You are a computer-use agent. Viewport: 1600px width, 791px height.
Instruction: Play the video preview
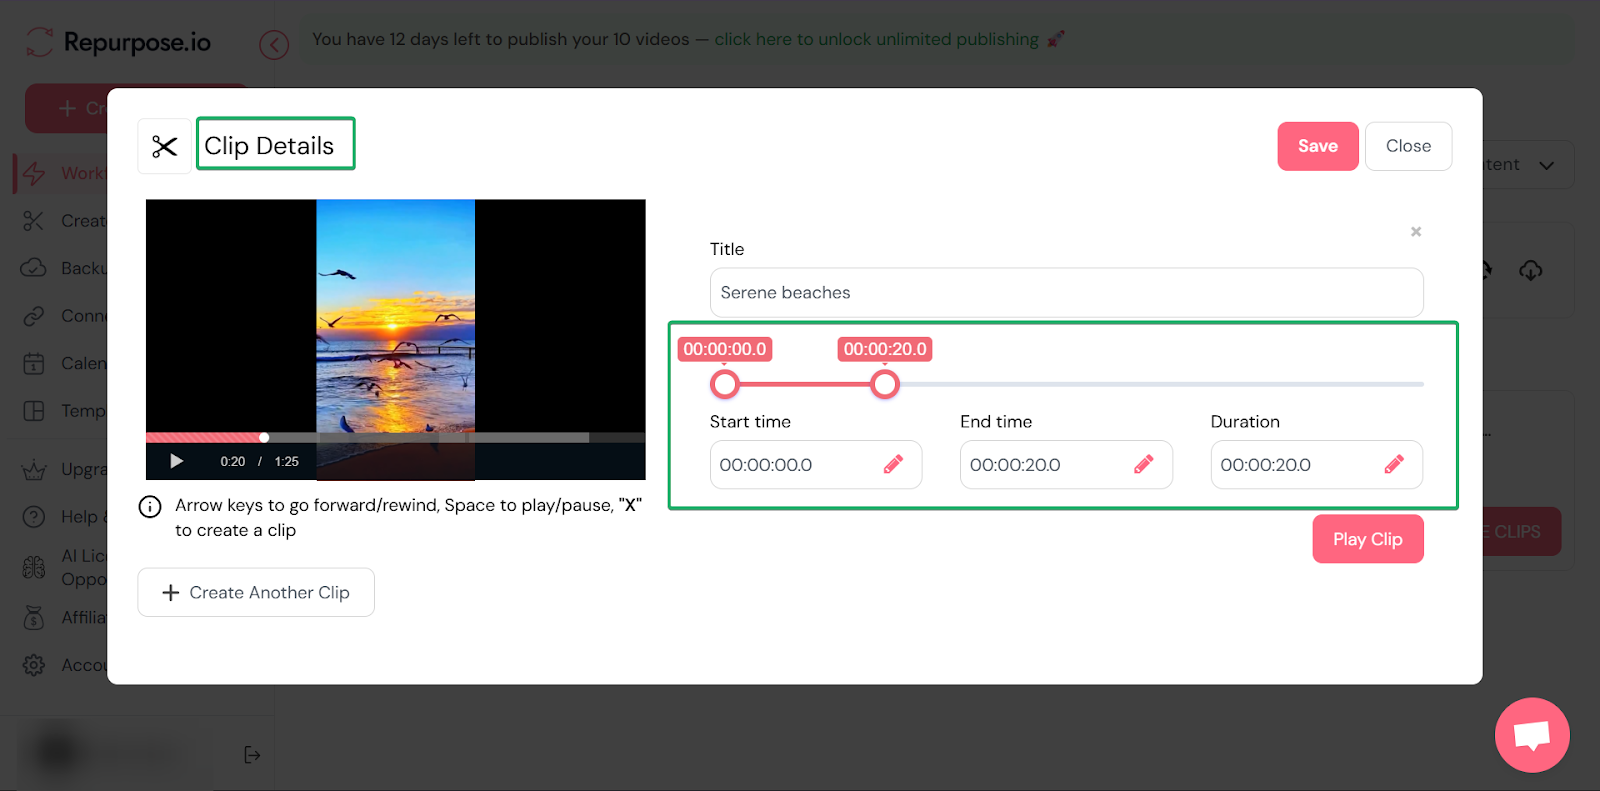[177, 461]
